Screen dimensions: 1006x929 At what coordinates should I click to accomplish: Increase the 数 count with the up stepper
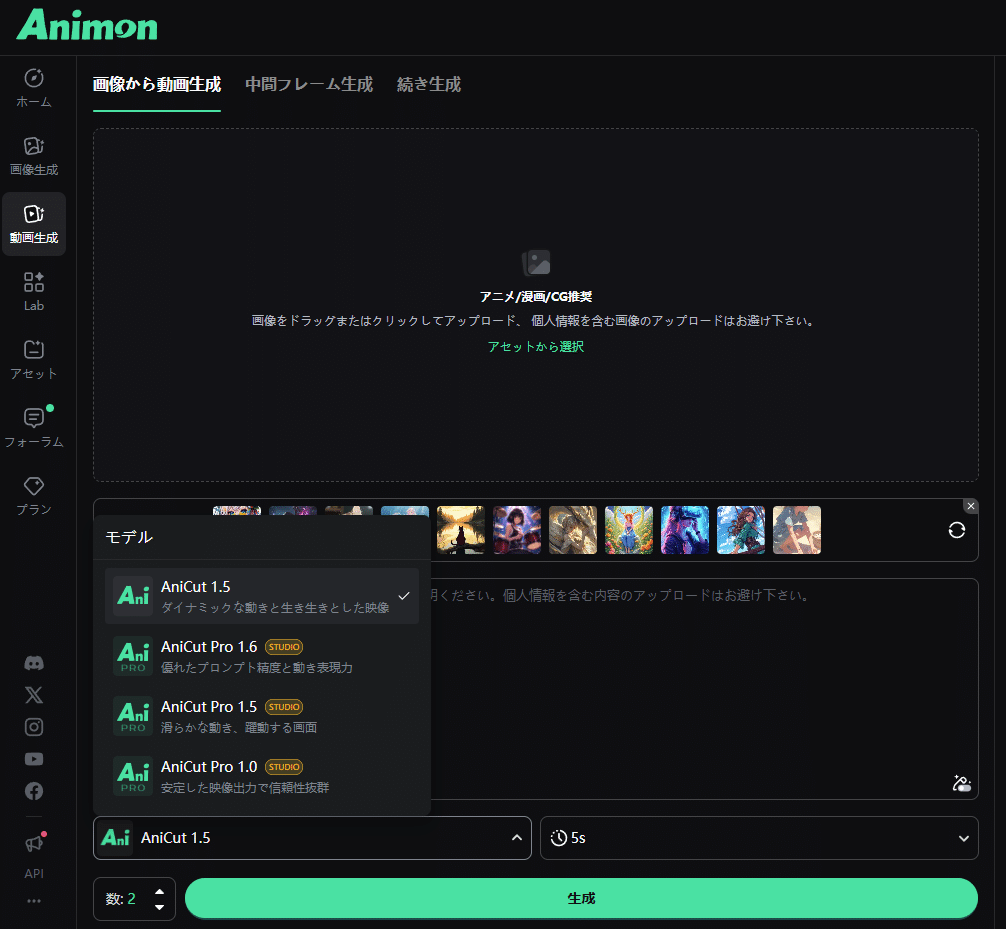(x=159, y=892)
